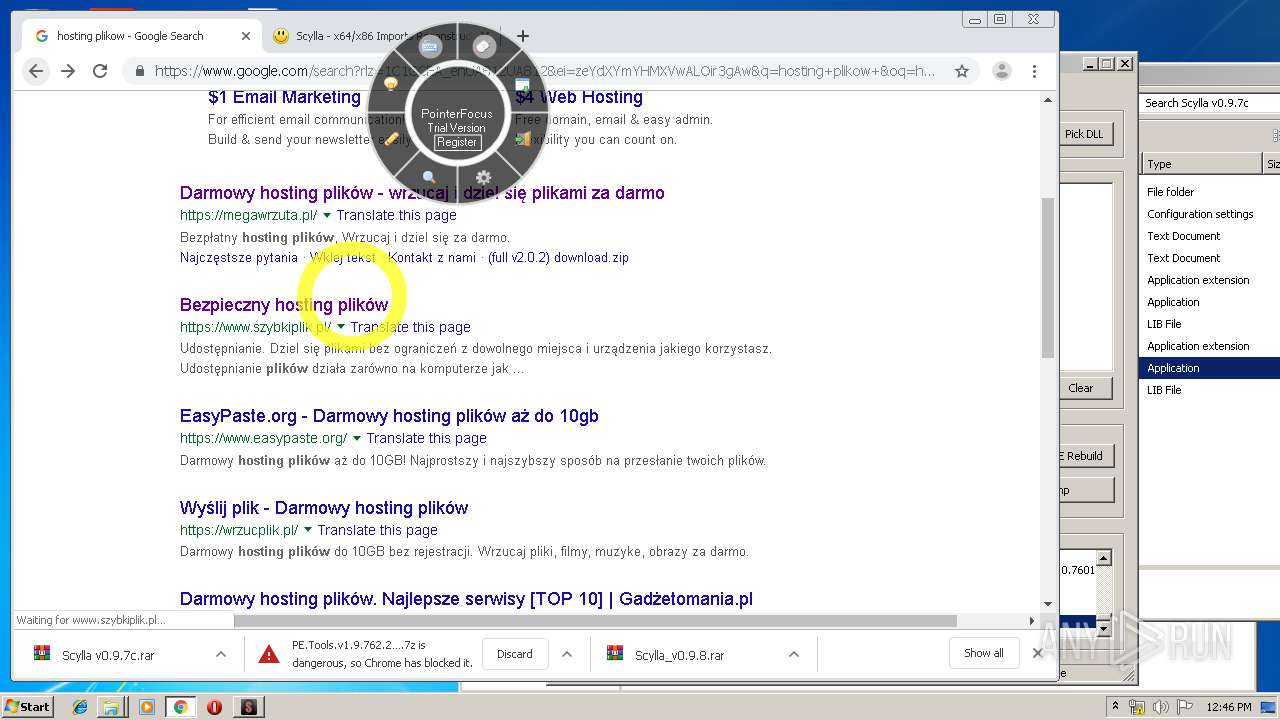Open the volume control in system tray
Image resolution: width=1280 pixels, height=720 pixels.
coord(1162,707)
